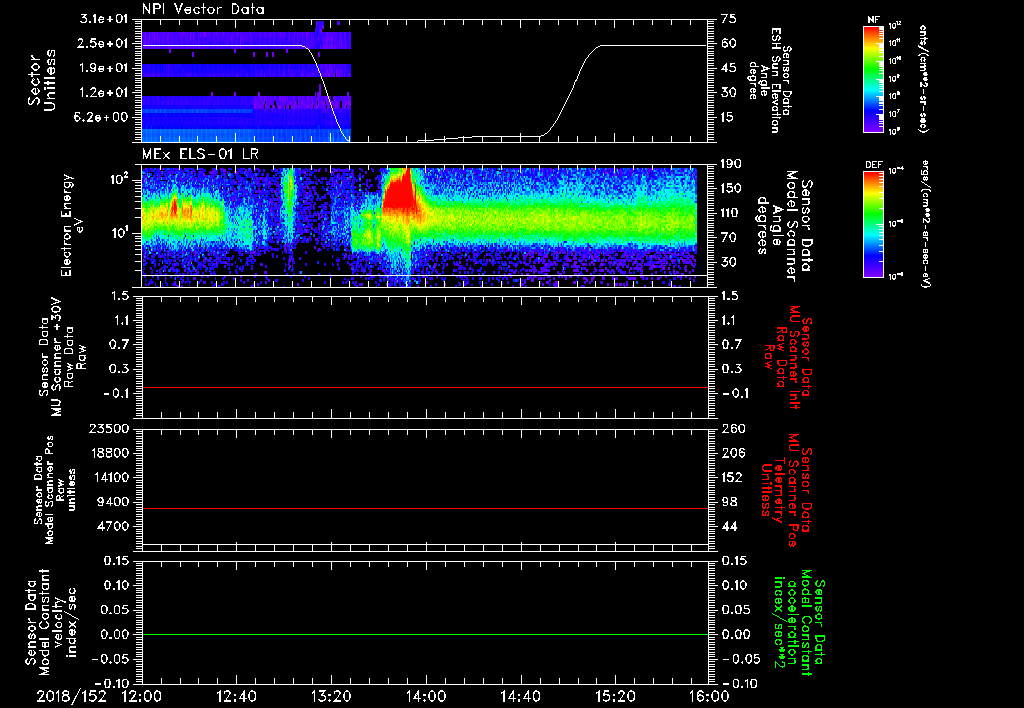1024x708 pixels.
Task: Click the "2.5e+01" sector tick label
Action: point(104,43)
